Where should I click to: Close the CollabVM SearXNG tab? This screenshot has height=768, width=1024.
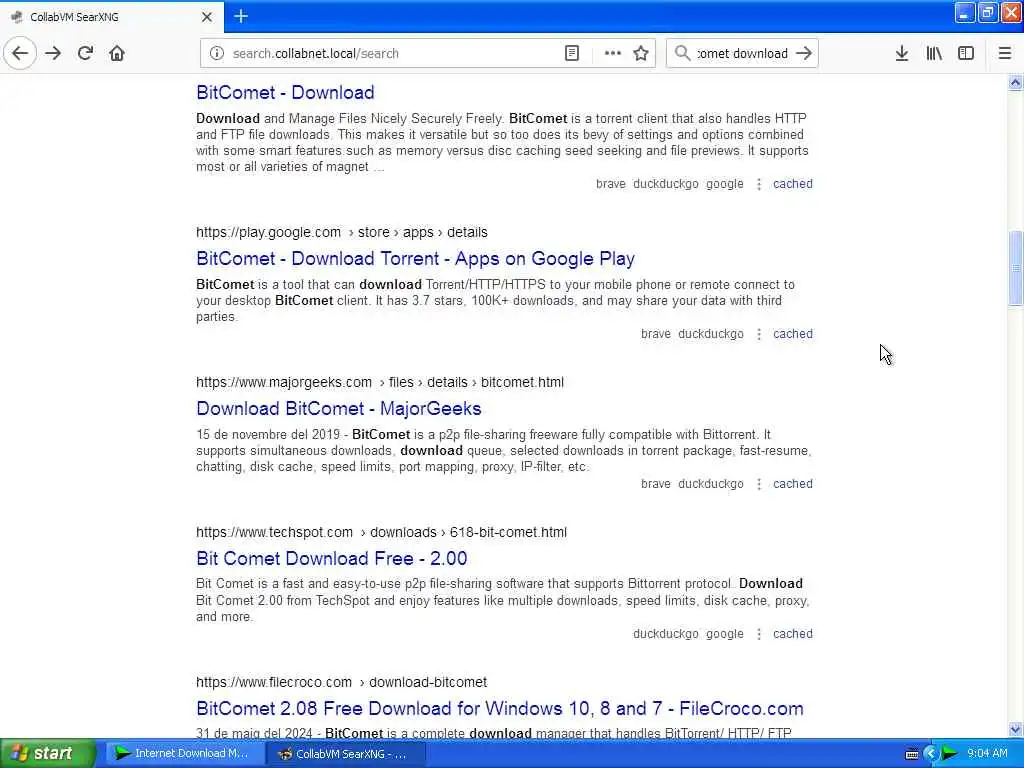pos(207,17)
